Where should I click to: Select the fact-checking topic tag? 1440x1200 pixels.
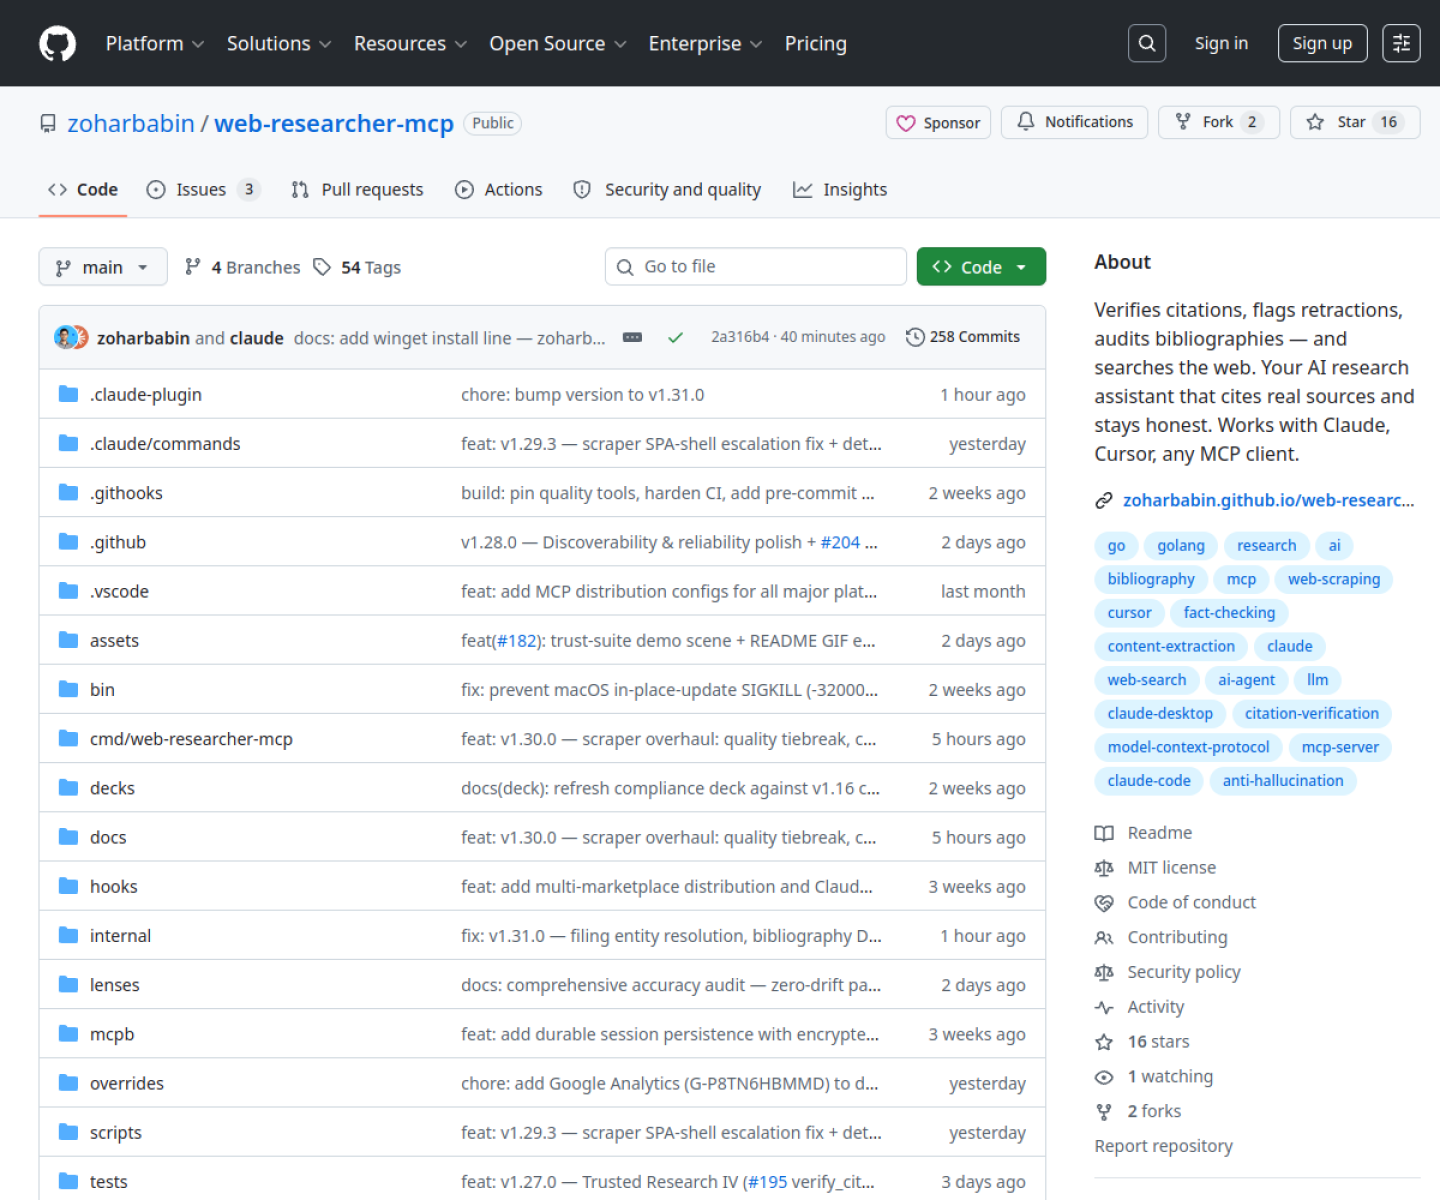(x=1229, y=613)
